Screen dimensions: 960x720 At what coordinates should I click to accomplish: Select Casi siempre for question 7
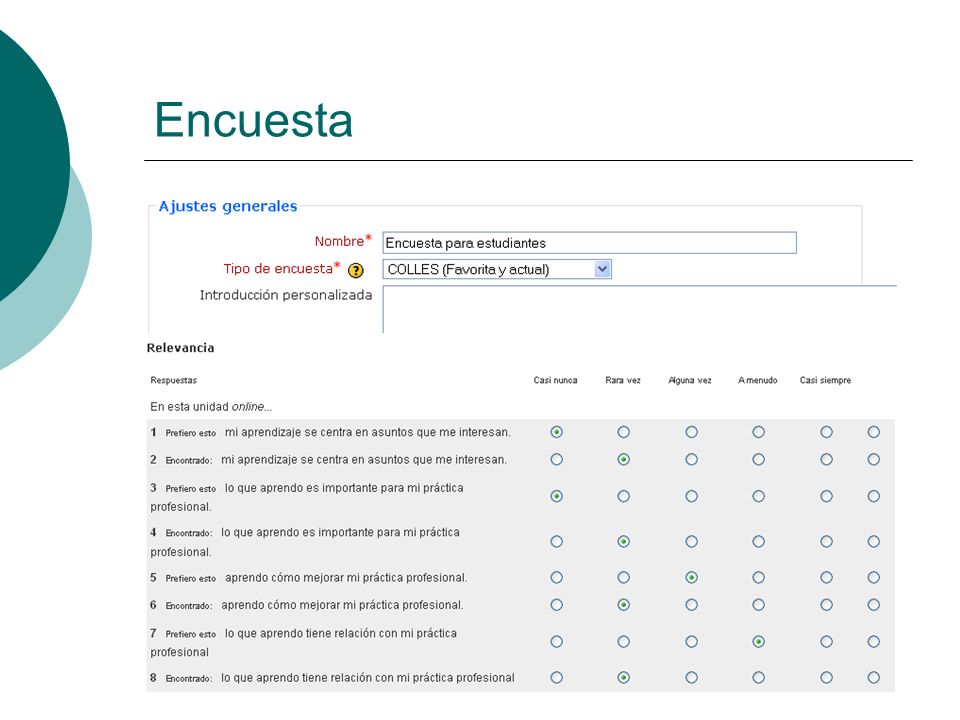pyautogui.click(x=827, y=642)
